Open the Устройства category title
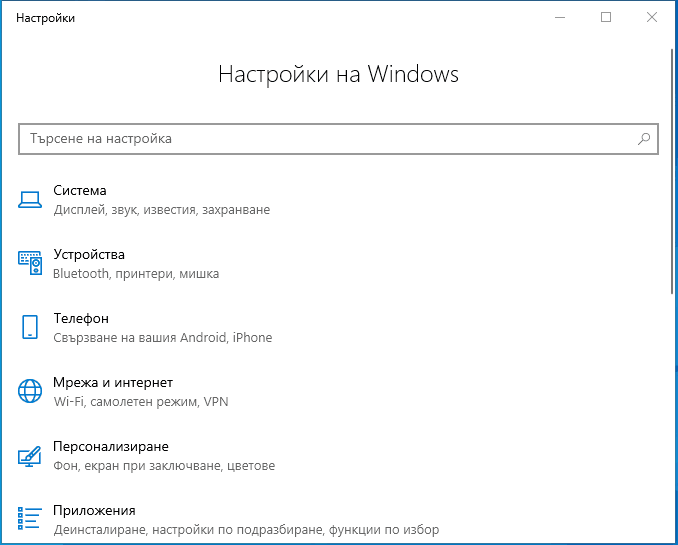The height and width of the screenshot is (545, 678). click(x=89, y=254)
